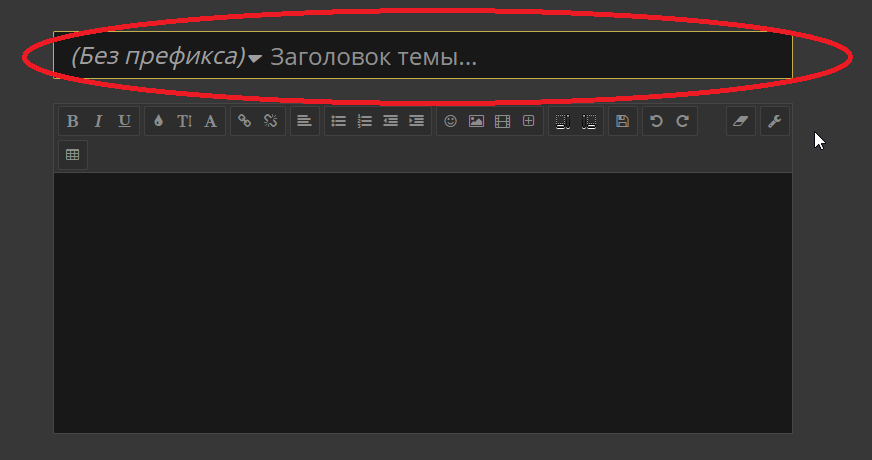Remove link with broken chain icon

point(271,121)
